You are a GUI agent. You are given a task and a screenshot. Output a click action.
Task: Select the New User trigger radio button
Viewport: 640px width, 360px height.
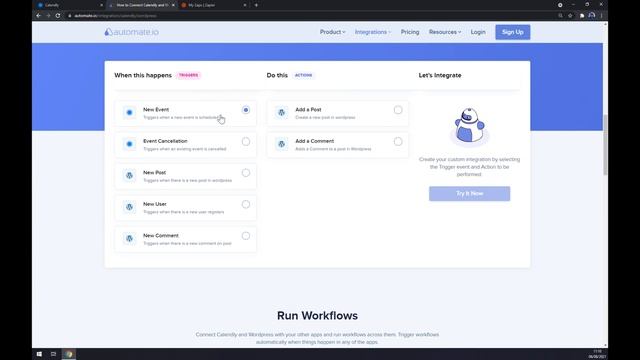pos(246,204)
